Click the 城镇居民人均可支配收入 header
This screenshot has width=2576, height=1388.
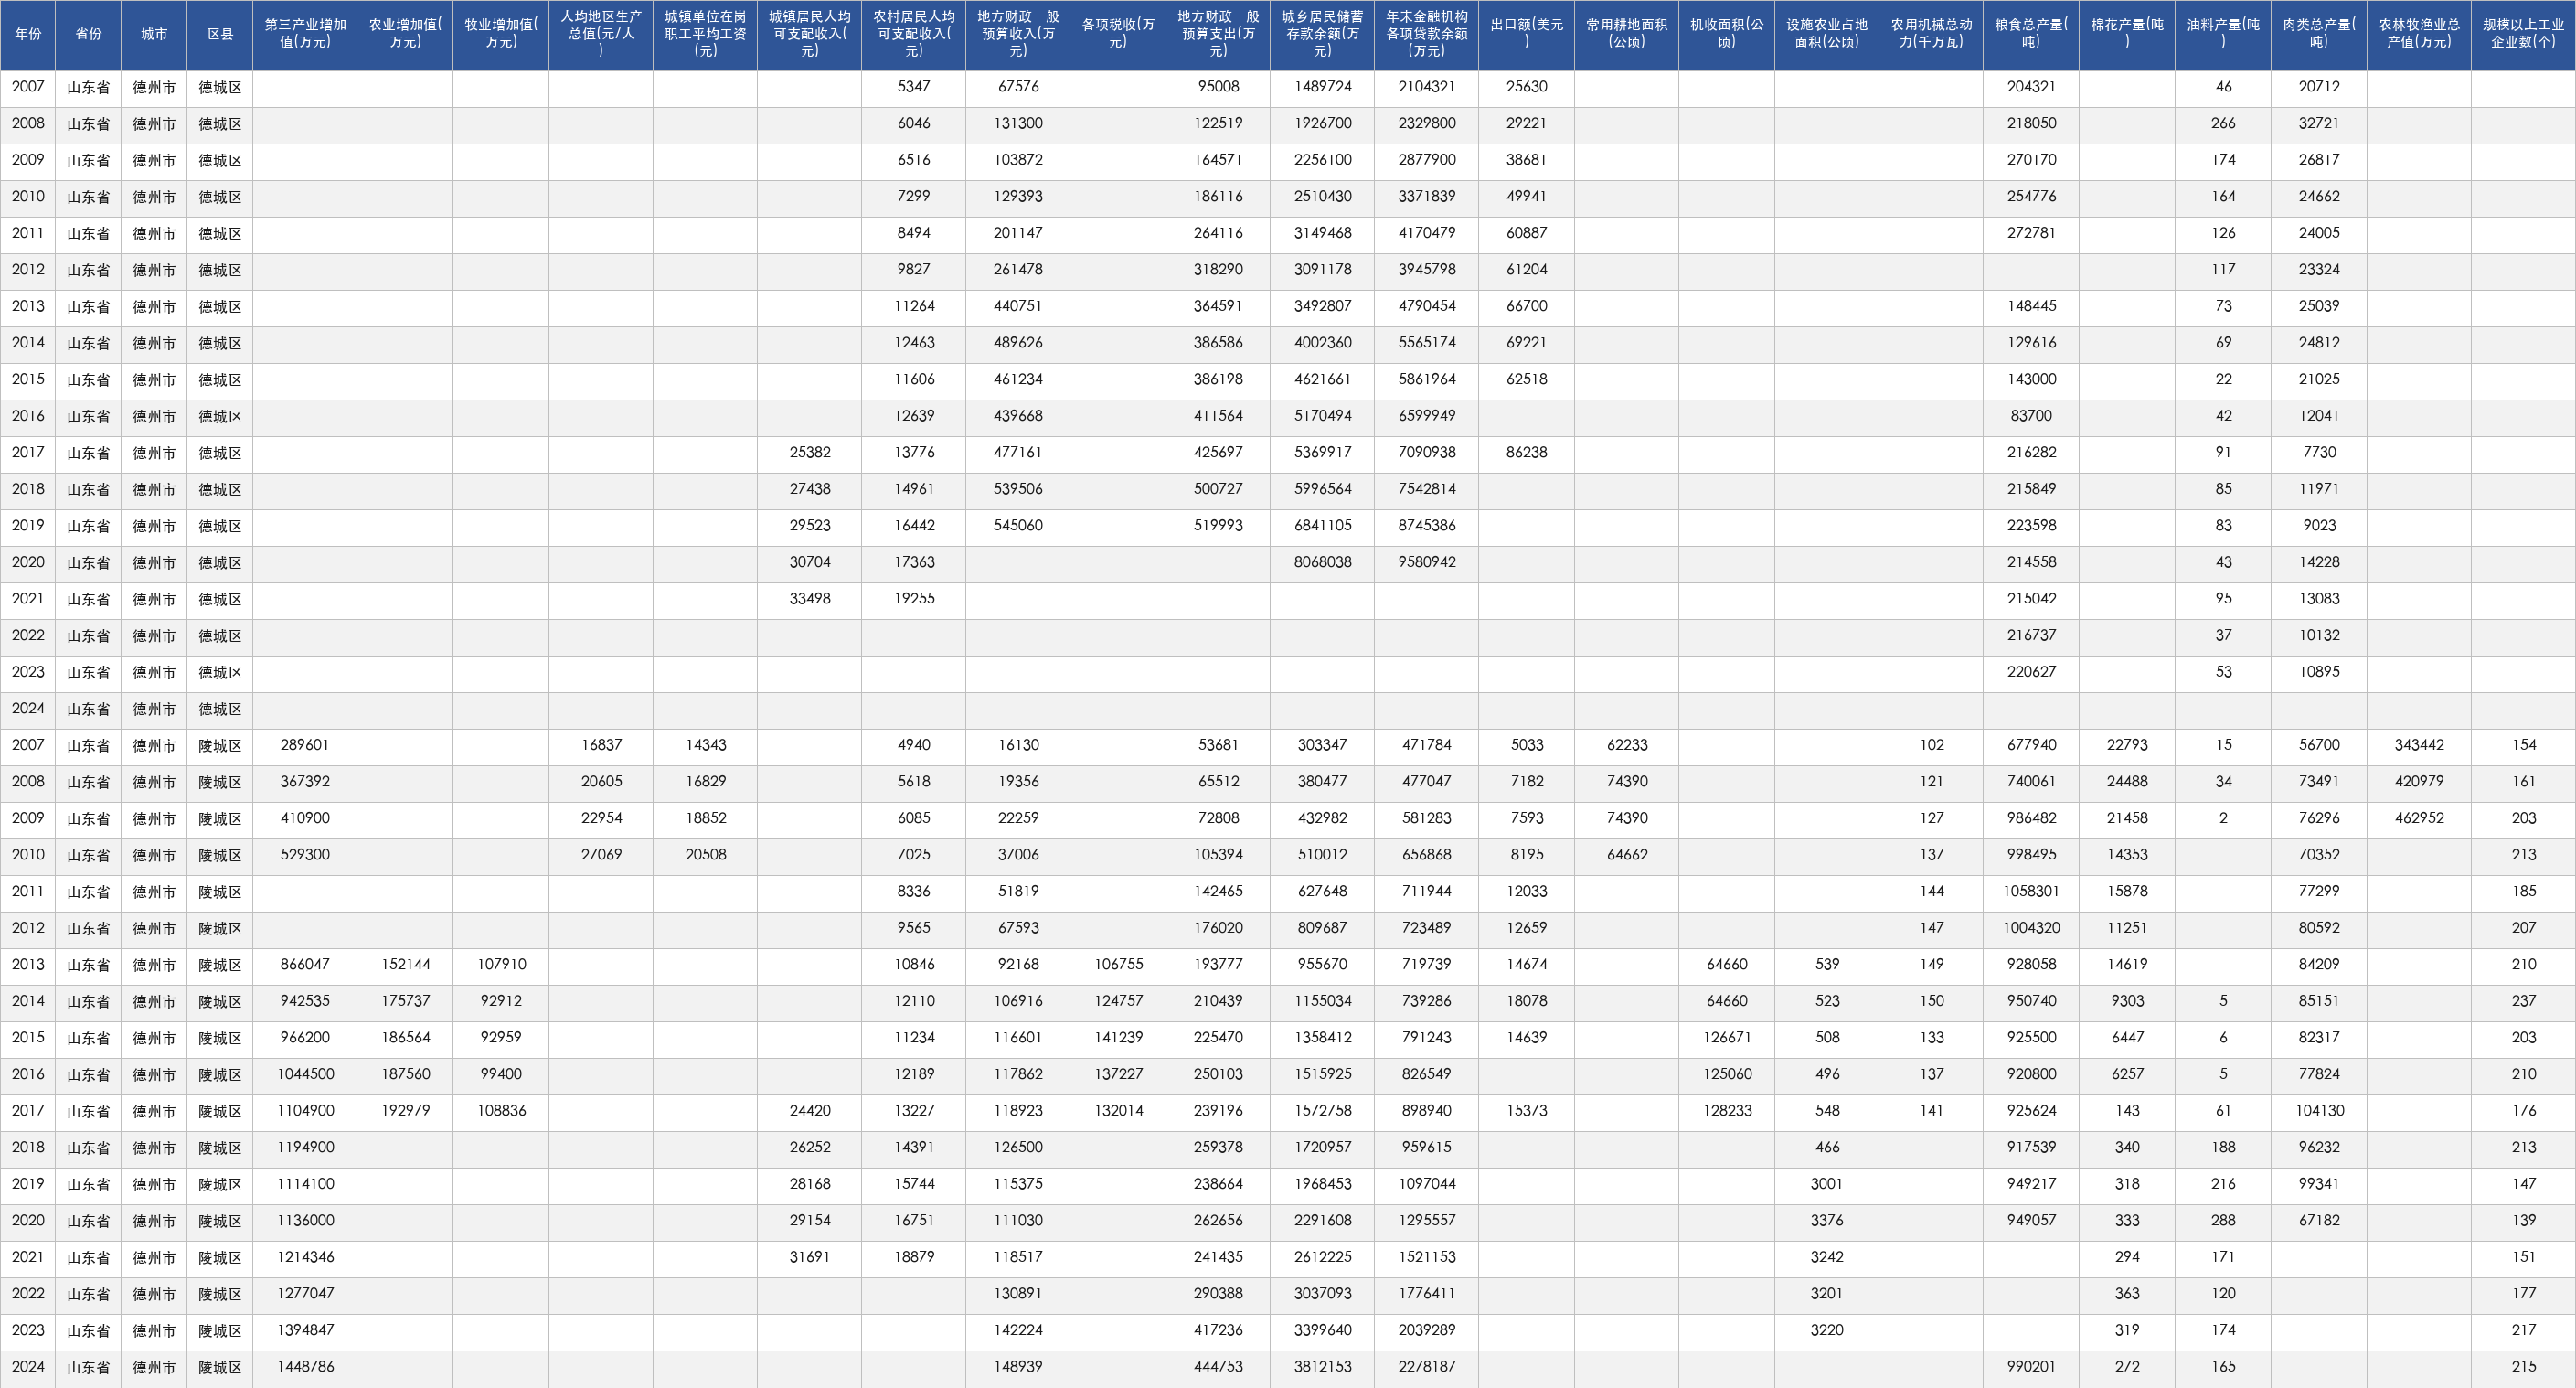point(809,34)
